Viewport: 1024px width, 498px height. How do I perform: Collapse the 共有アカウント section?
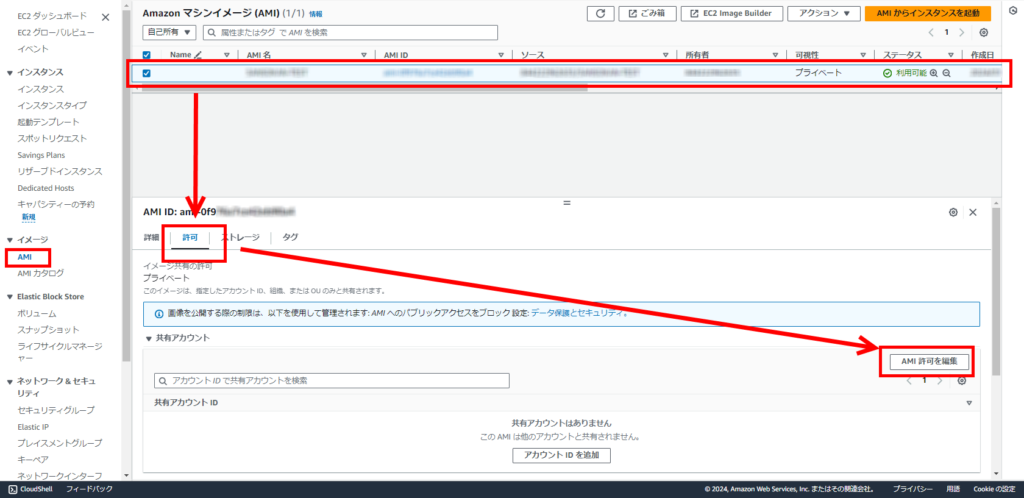(148, 338)
